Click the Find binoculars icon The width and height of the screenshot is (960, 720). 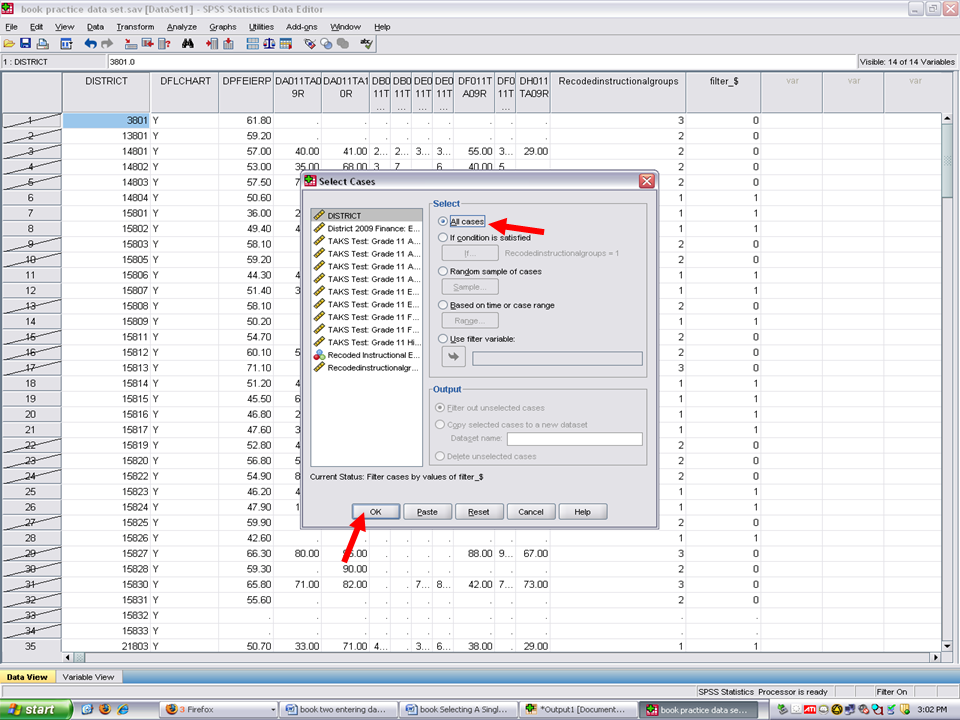click(187, 44)
